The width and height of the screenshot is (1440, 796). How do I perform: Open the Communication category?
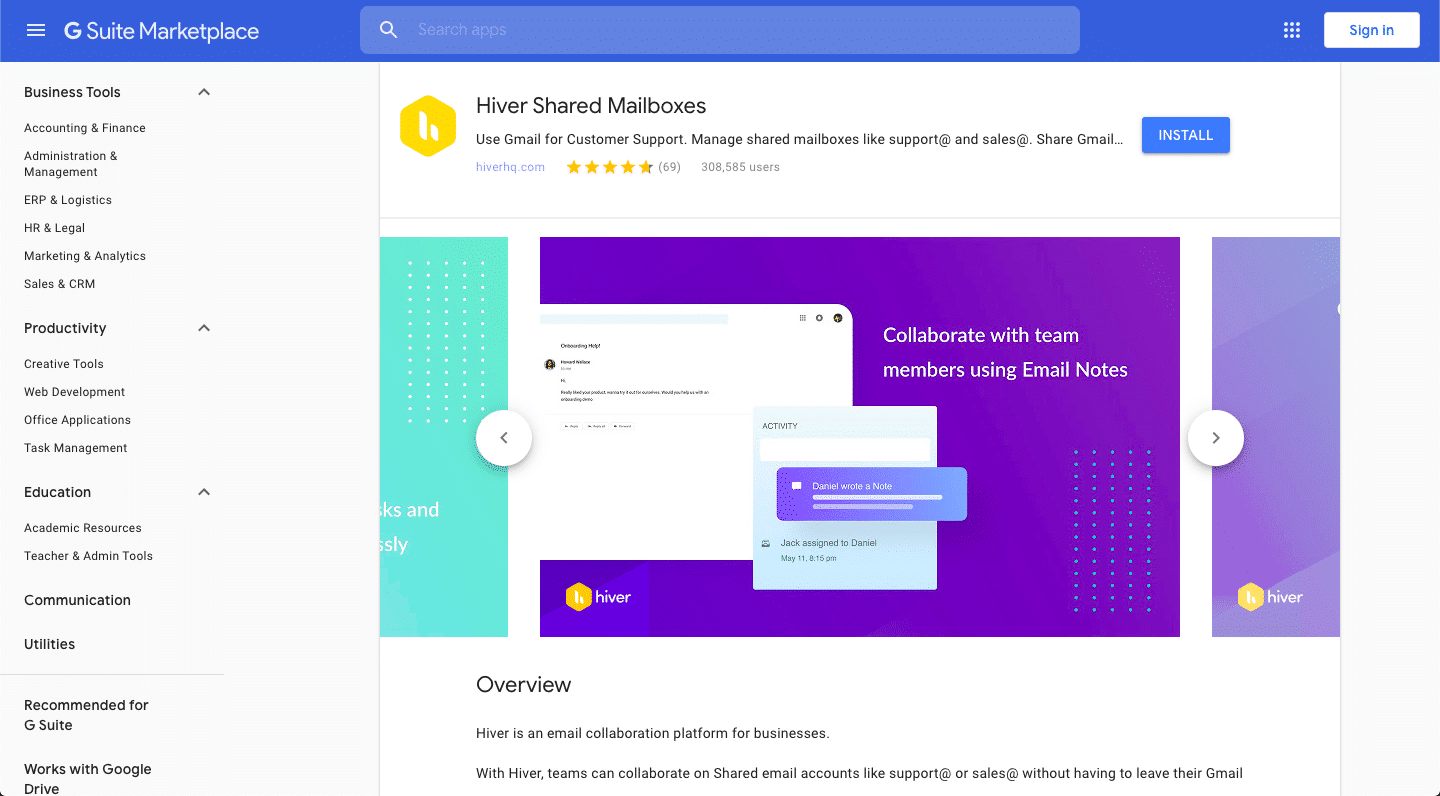pyautogui.click(x=78, y=600)
